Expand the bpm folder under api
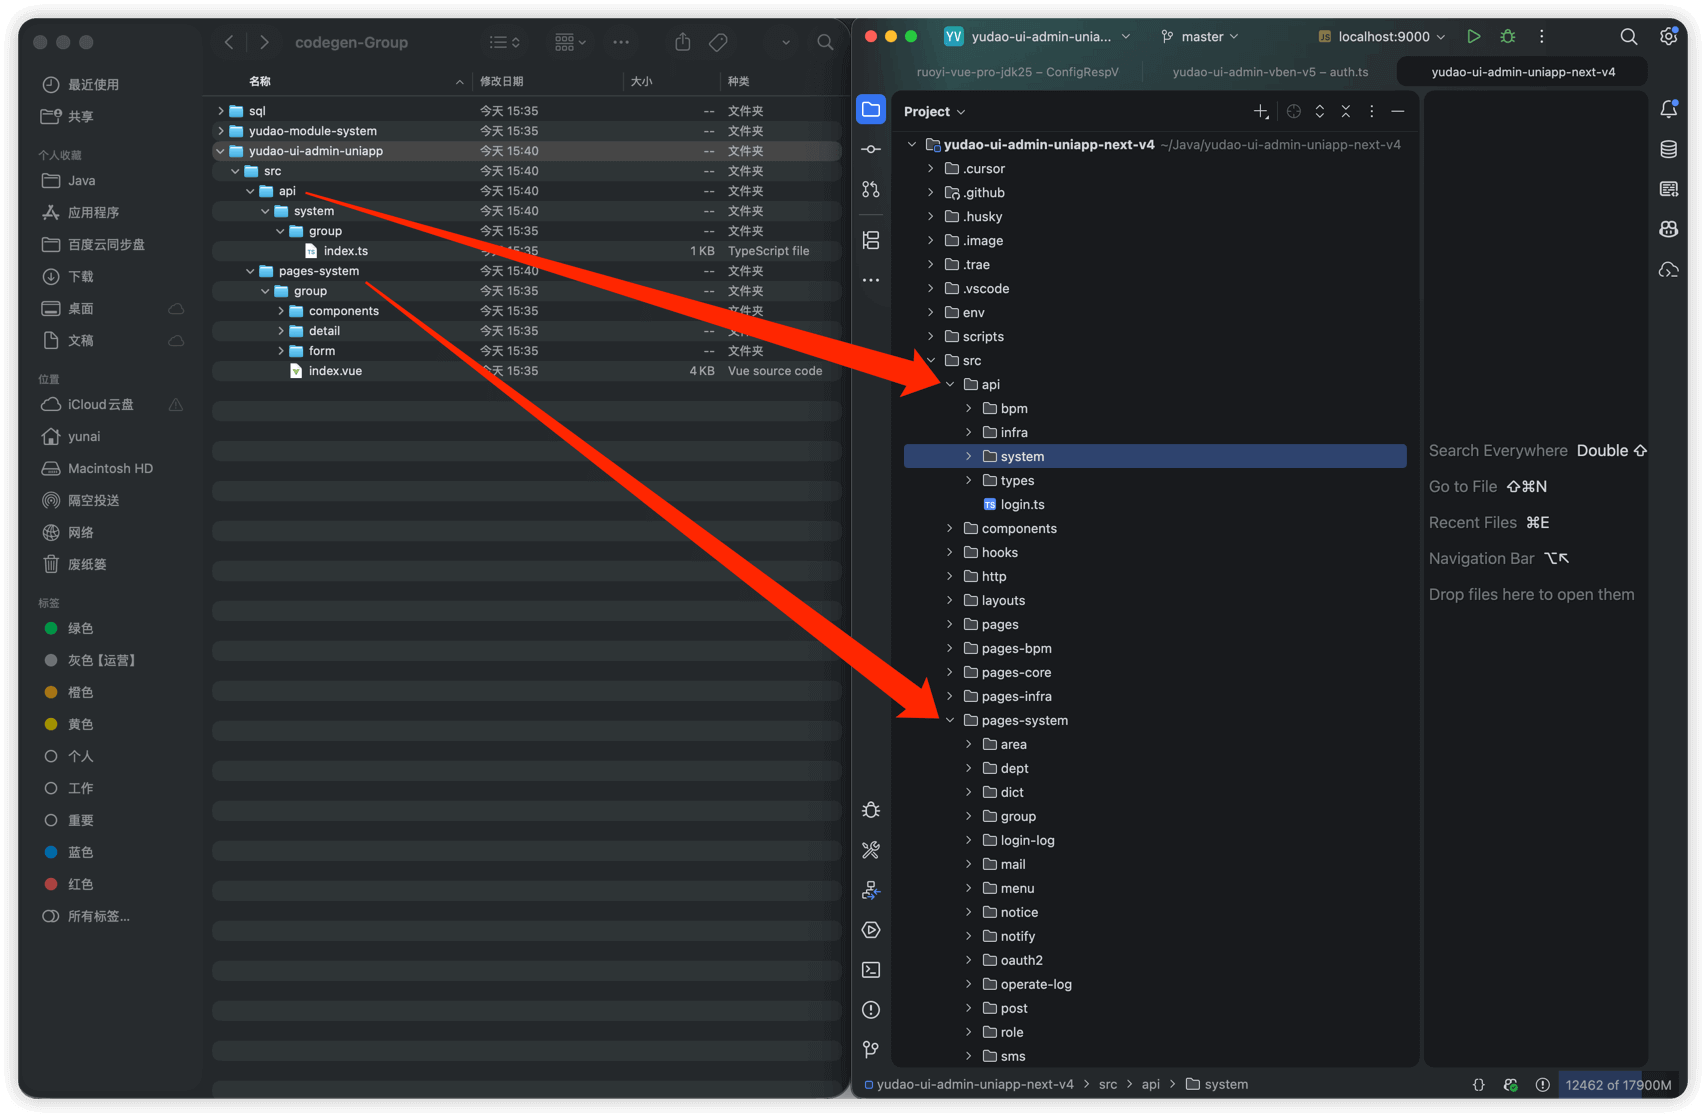This screenshot has width=1706, height=1117. click(x=968, y=408)
